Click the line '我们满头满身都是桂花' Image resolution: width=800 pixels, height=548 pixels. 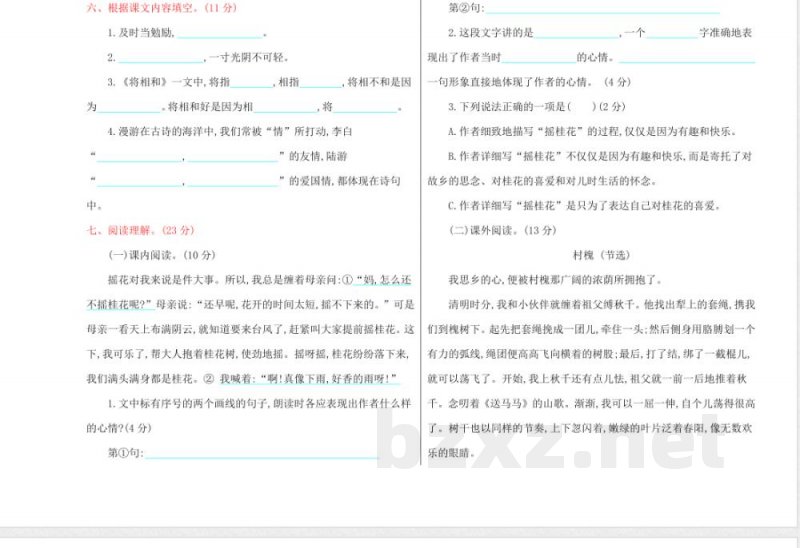(x=143, y=379)
